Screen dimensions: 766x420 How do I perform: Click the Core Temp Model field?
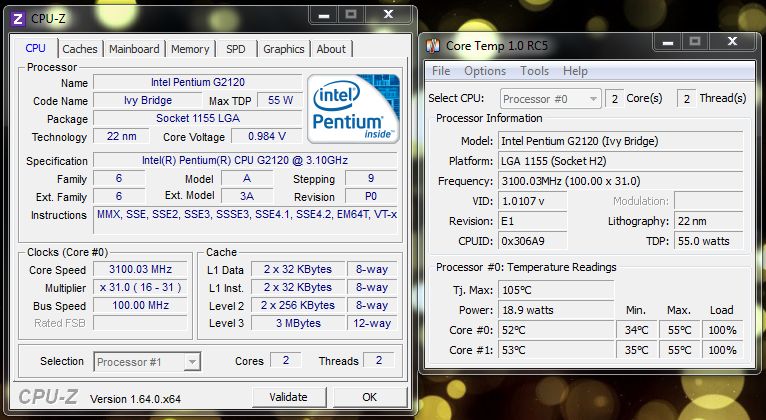(620, 141)
